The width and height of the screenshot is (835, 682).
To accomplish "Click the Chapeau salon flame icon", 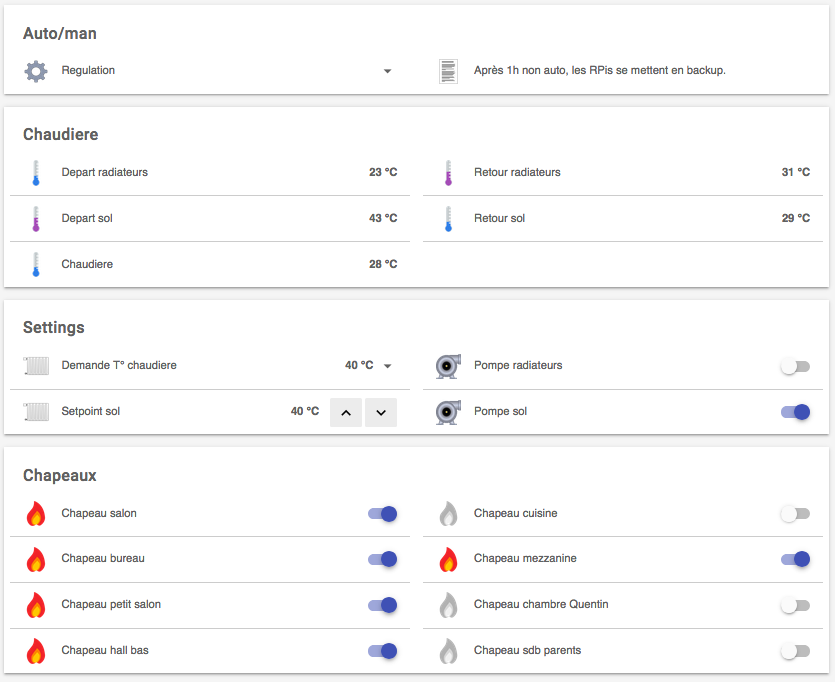I will (36, 514).
